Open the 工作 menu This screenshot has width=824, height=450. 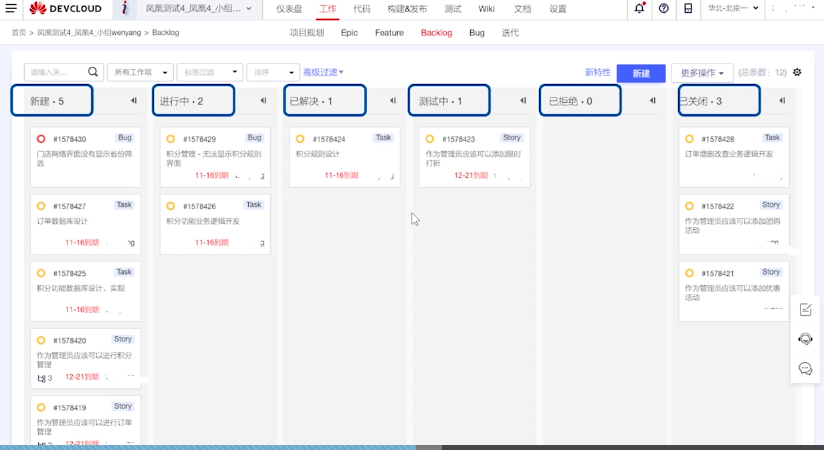coord(328,9)
